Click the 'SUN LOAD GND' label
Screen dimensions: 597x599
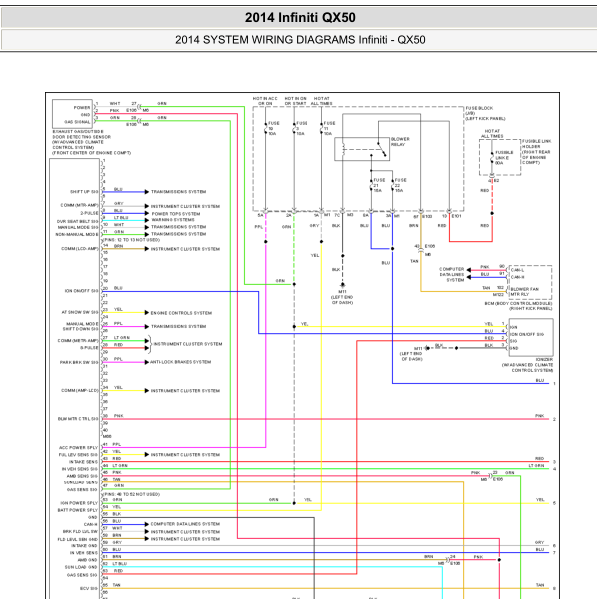point(81,567)
